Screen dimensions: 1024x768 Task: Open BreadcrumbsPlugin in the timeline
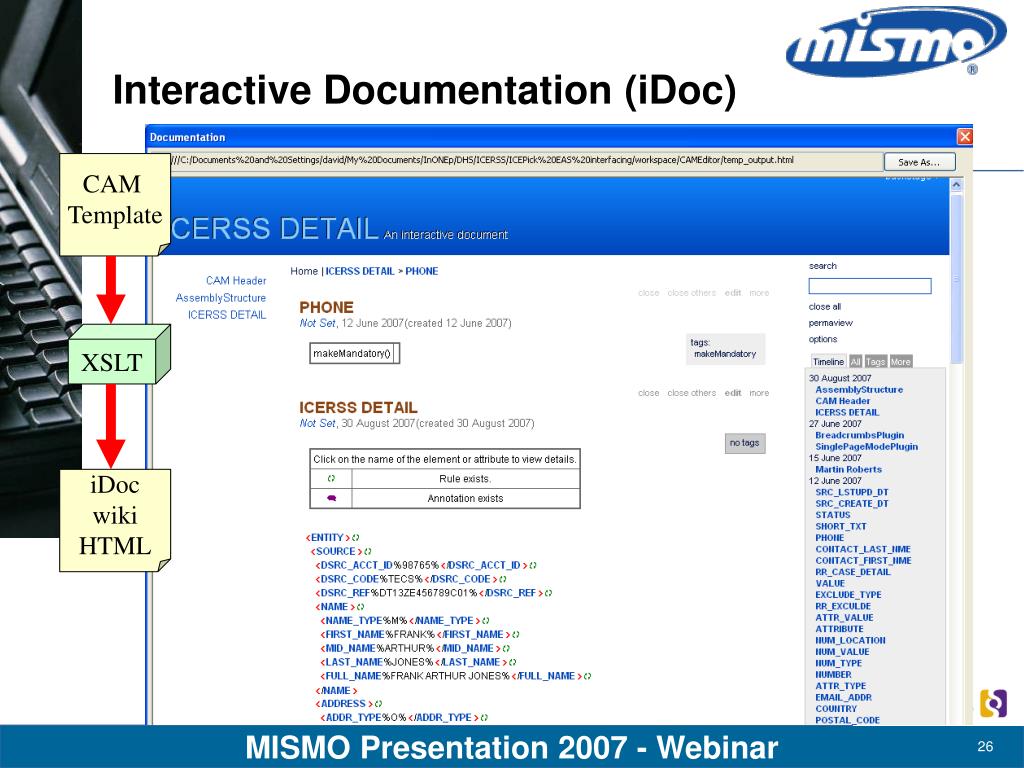click(x=859, y=435)
